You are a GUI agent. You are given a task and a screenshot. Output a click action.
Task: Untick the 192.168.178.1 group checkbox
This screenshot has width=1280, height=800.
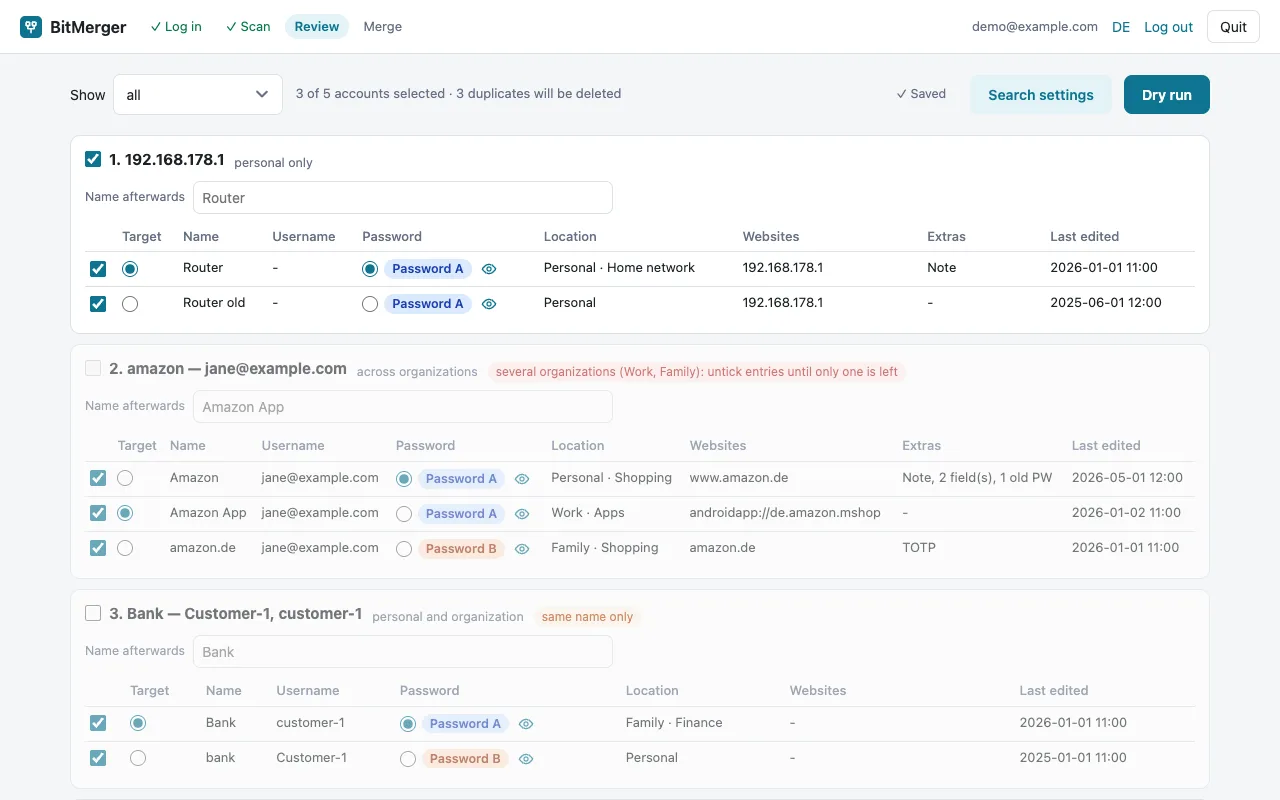(x=93, y=159)
